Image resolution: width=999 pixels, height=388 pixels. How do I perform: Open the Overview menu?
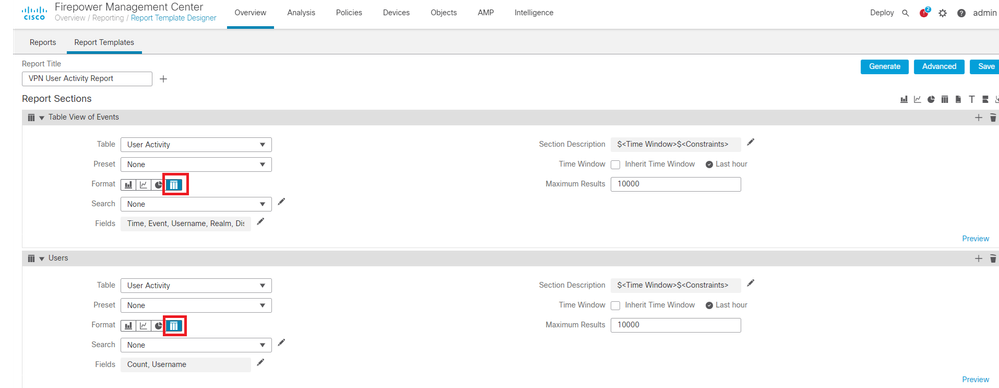click(250, 13)
